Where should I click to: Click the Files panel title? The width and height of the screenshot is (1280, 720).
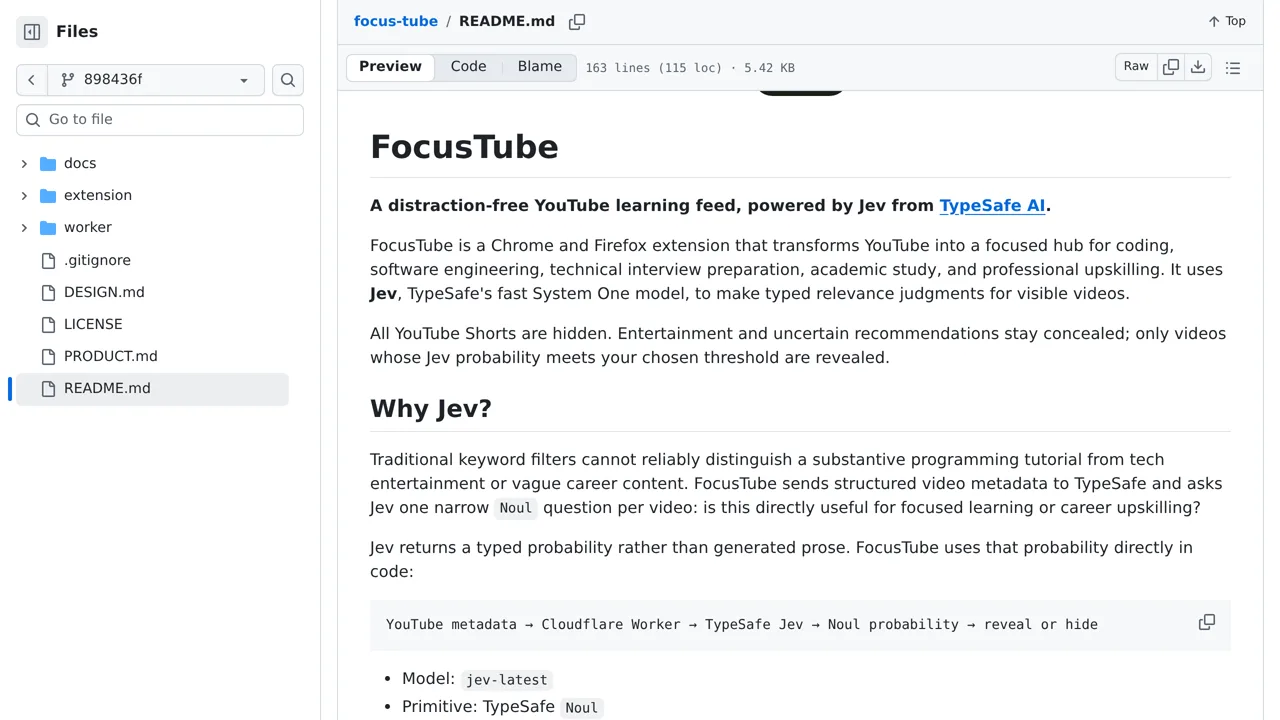point(77,32)
